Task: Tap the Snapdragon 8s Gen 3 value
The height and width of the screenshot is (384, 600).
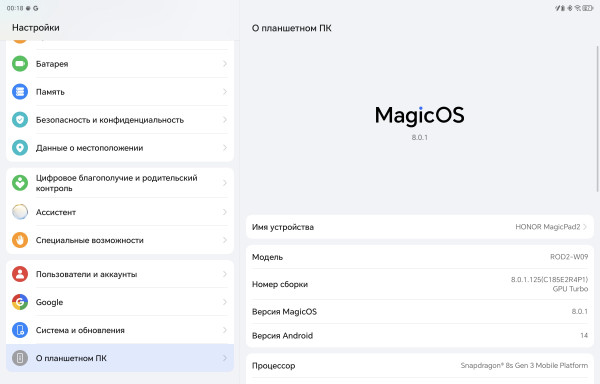Action: tap(524, 365)
